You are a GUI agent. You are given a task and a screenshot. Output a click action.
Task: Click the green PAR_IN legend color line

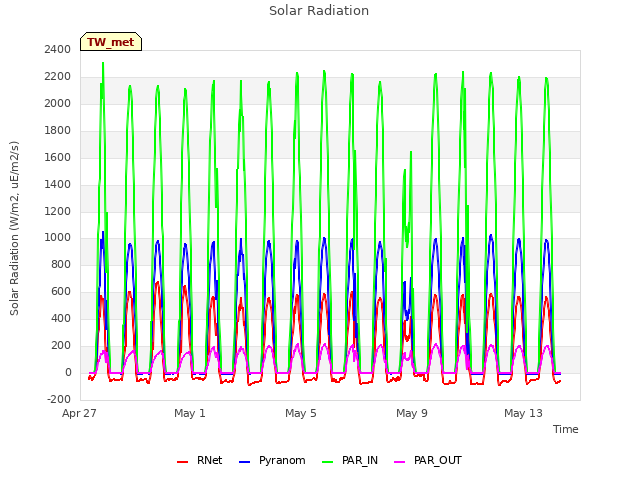(x=327, y=462)
